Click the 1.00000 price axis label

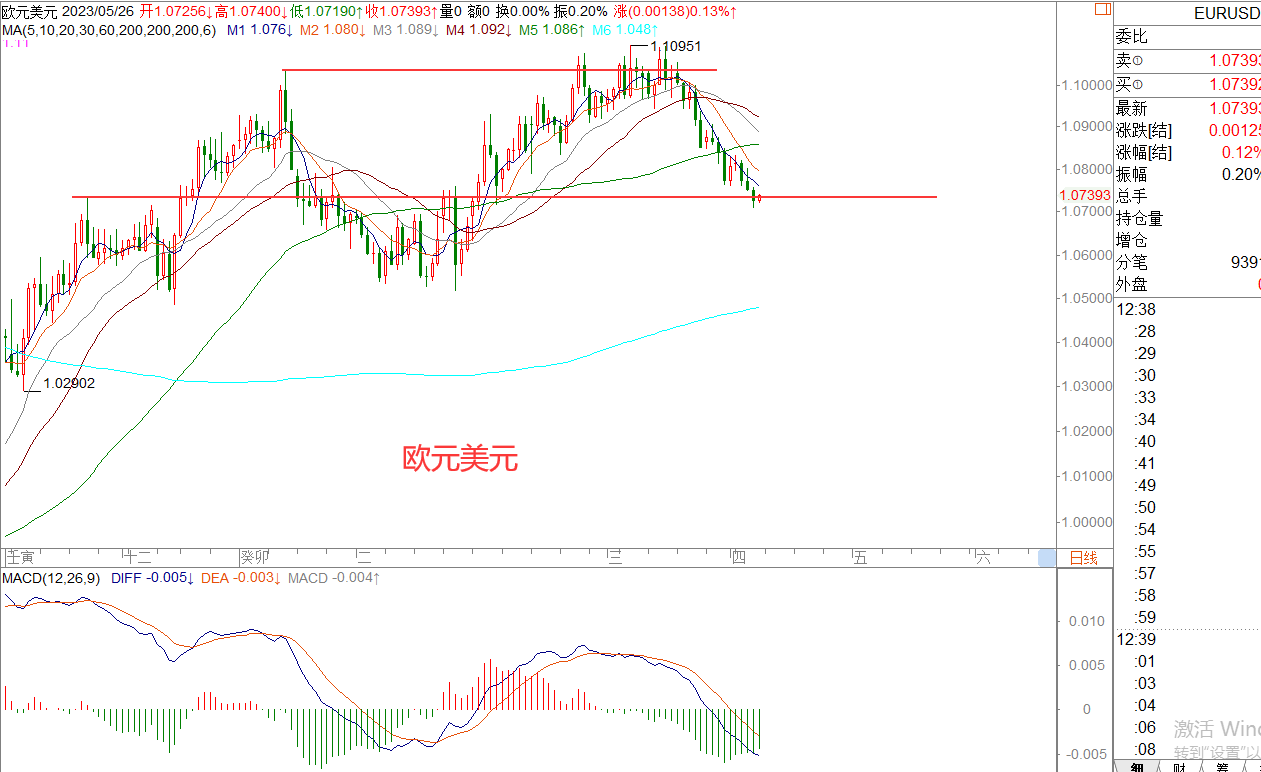pos(1087,522)
